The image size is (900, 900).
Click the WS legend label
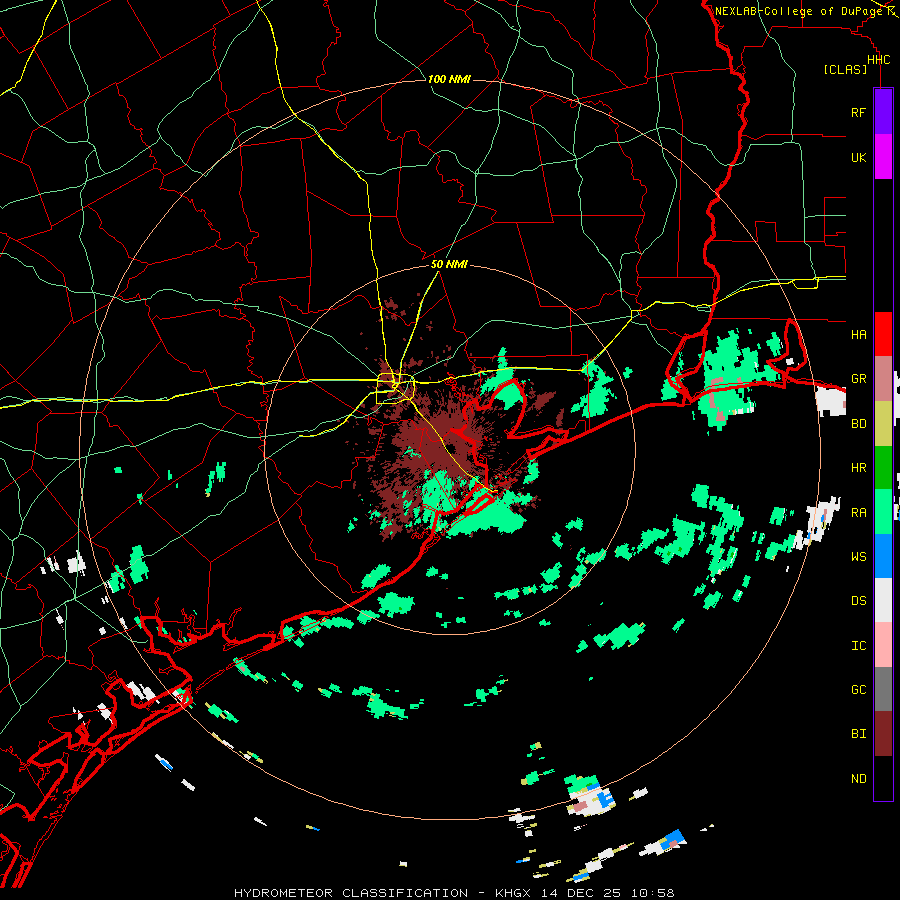point(858,556)
